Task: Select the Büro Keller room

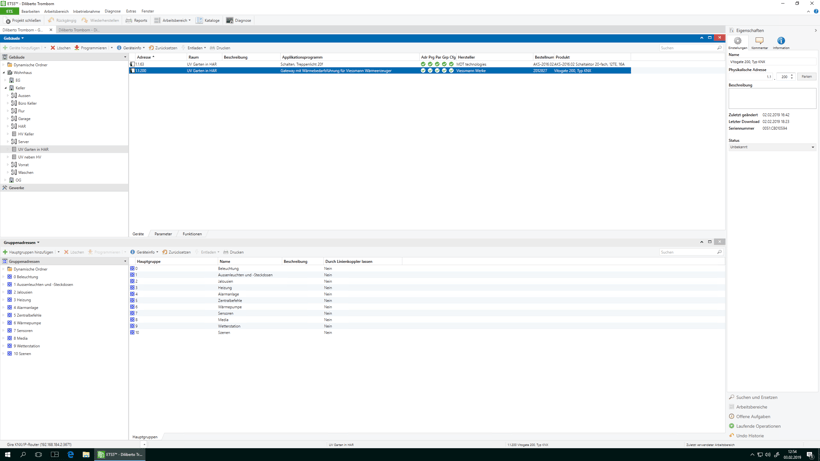Action: (x=27, y=103)
